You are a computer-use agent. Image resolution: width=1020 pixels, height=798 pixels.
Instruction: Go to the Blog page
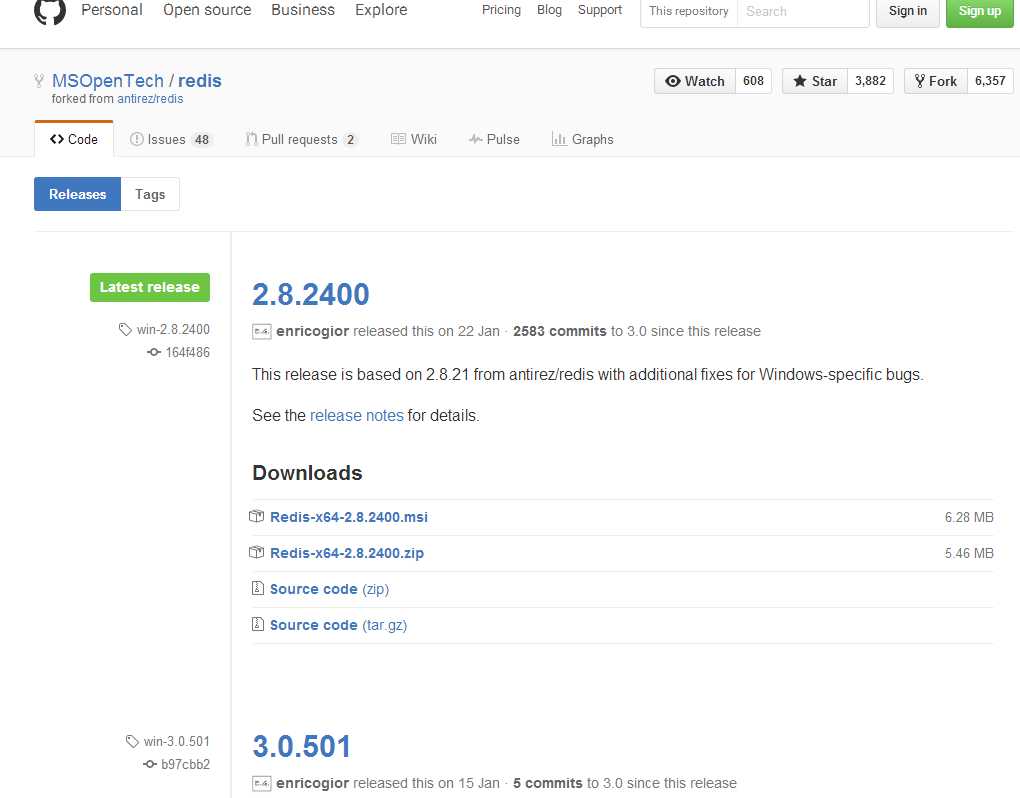550,10
